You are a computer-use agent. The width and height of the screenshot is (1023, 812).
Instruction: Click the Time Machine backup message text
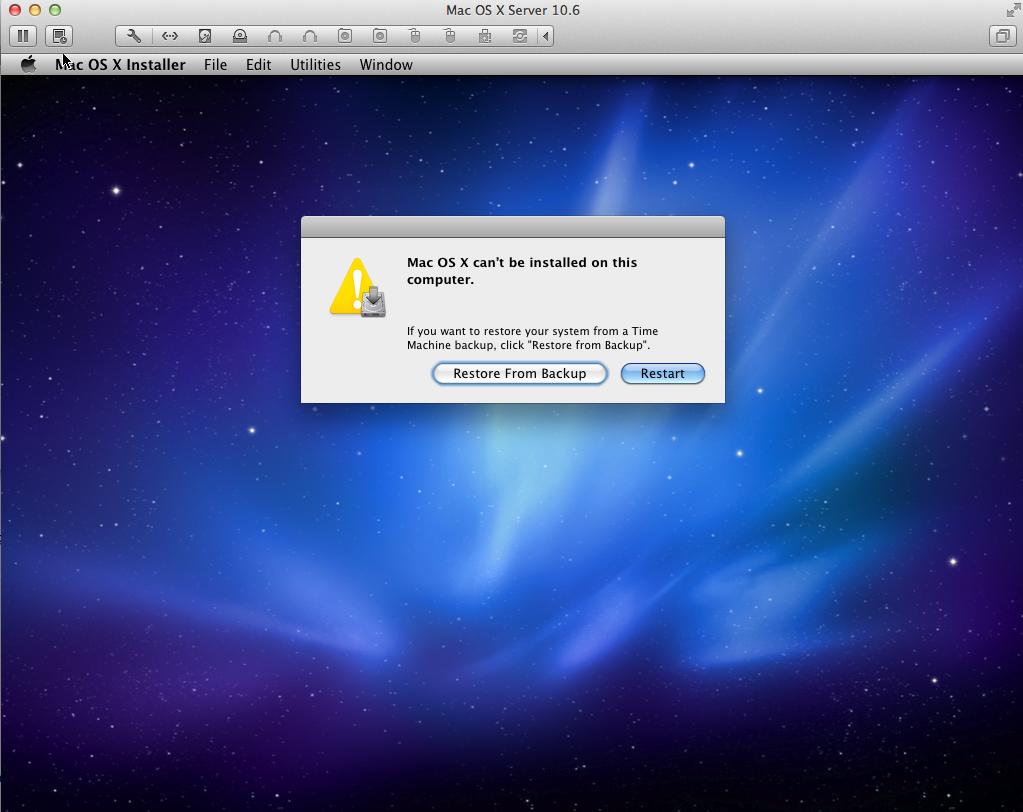click(532, 338)
